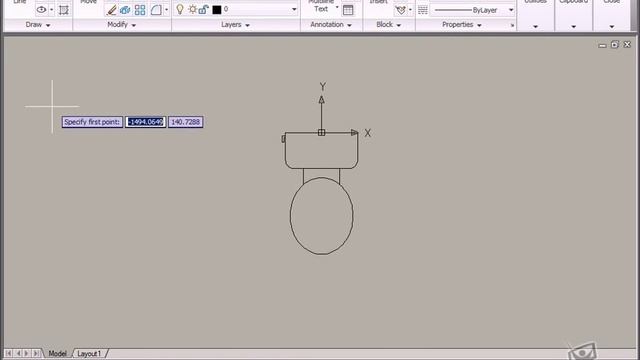This screenshot has width=640, height=360.
Task: Click the black layer color swatch
Action: coord(217,10)
